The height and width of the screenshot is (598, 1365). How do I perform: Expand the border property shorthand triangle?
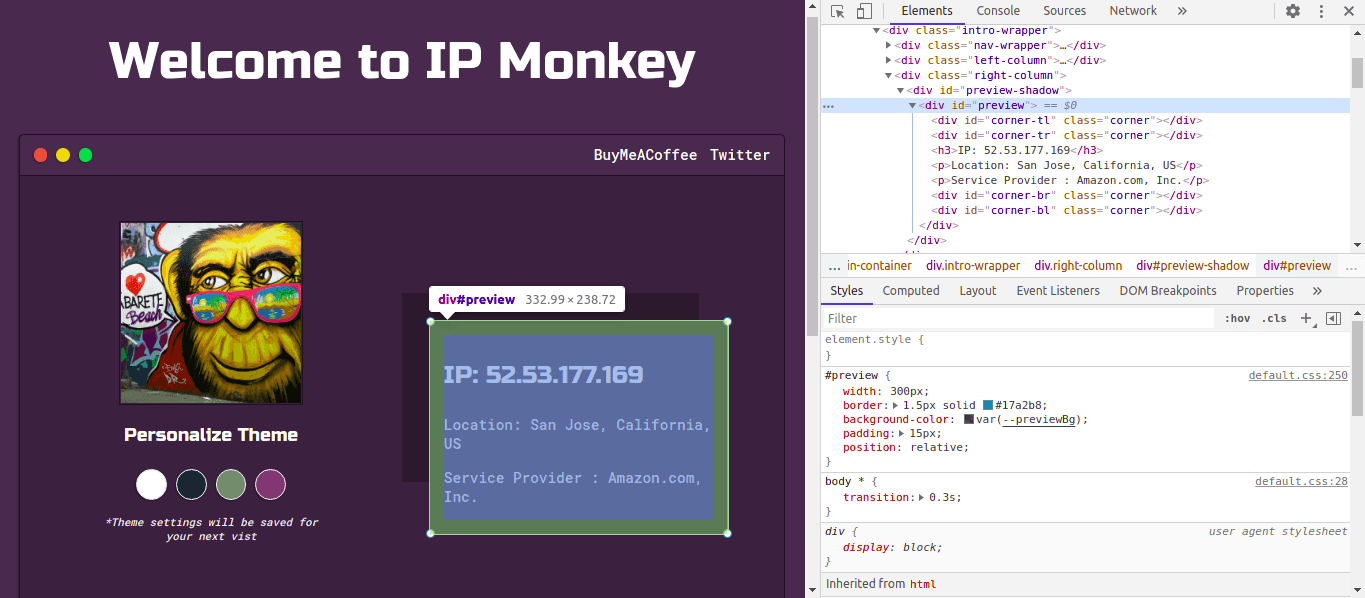pyautogui.click(x=896, y=405)
